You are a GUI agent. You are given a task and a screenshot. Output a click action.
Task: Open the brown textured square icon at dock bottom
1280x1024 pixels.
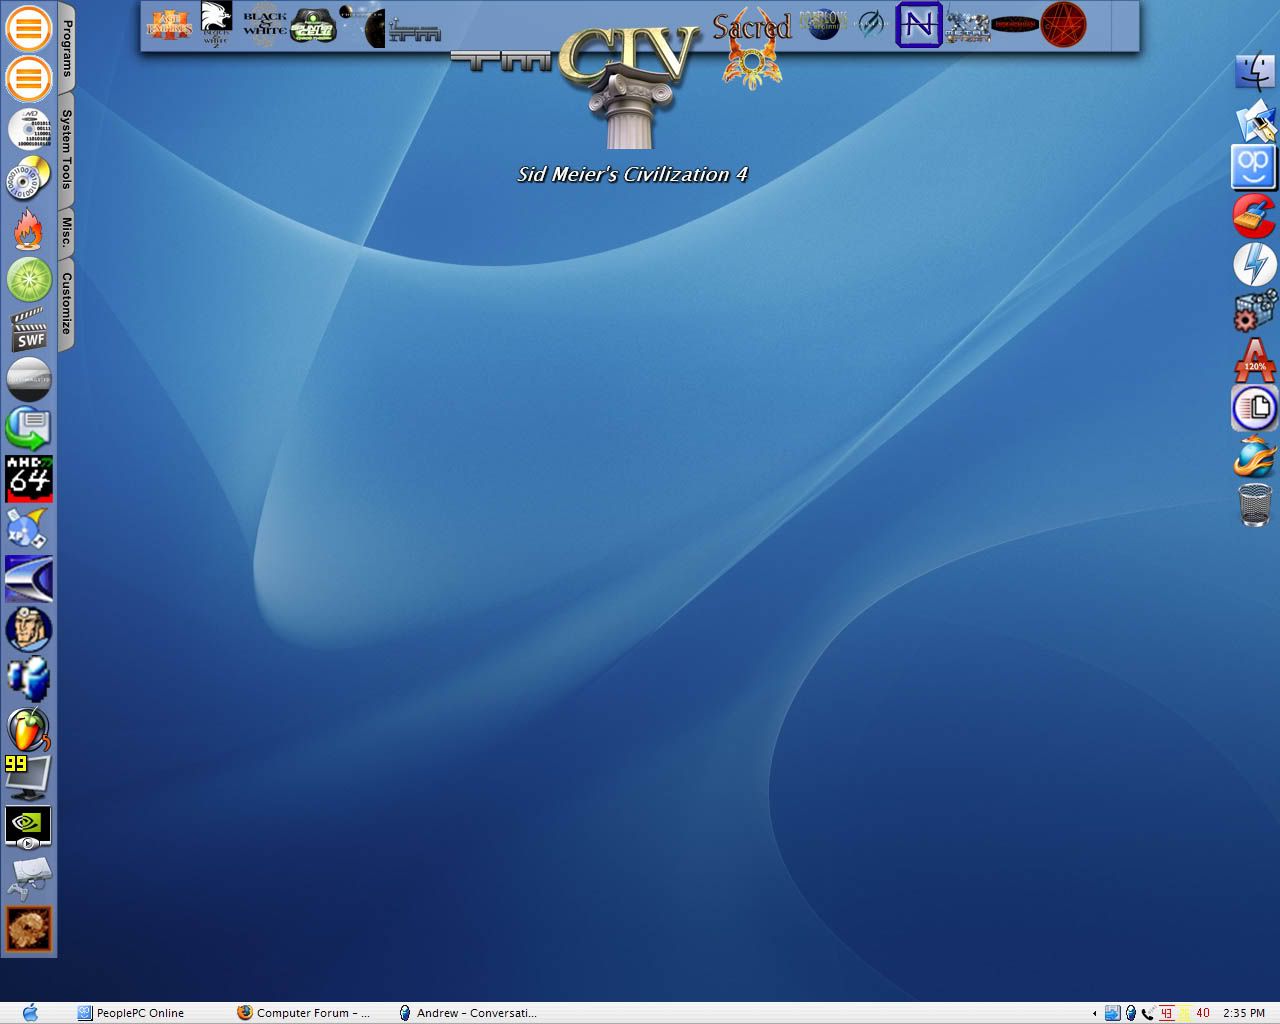[x=29, y=929]
